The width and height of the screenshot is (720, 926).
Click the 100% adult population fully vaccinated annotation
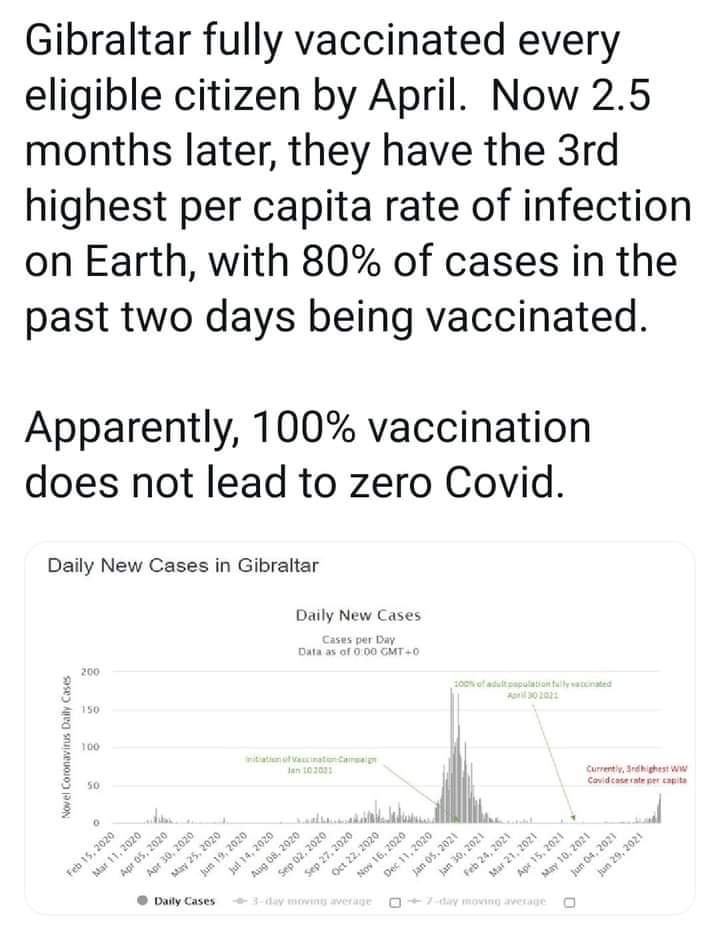coord(531,688)
